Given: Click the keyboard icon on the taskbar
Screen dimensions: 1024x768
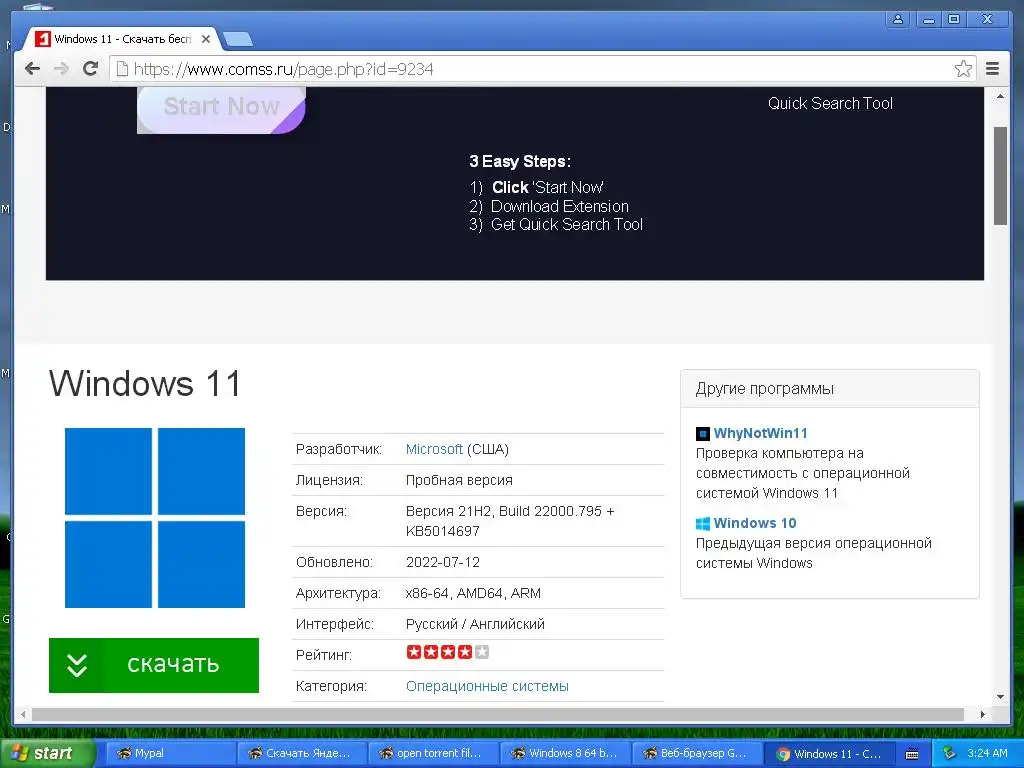Looking at the screenshot, I should [912, 754].
